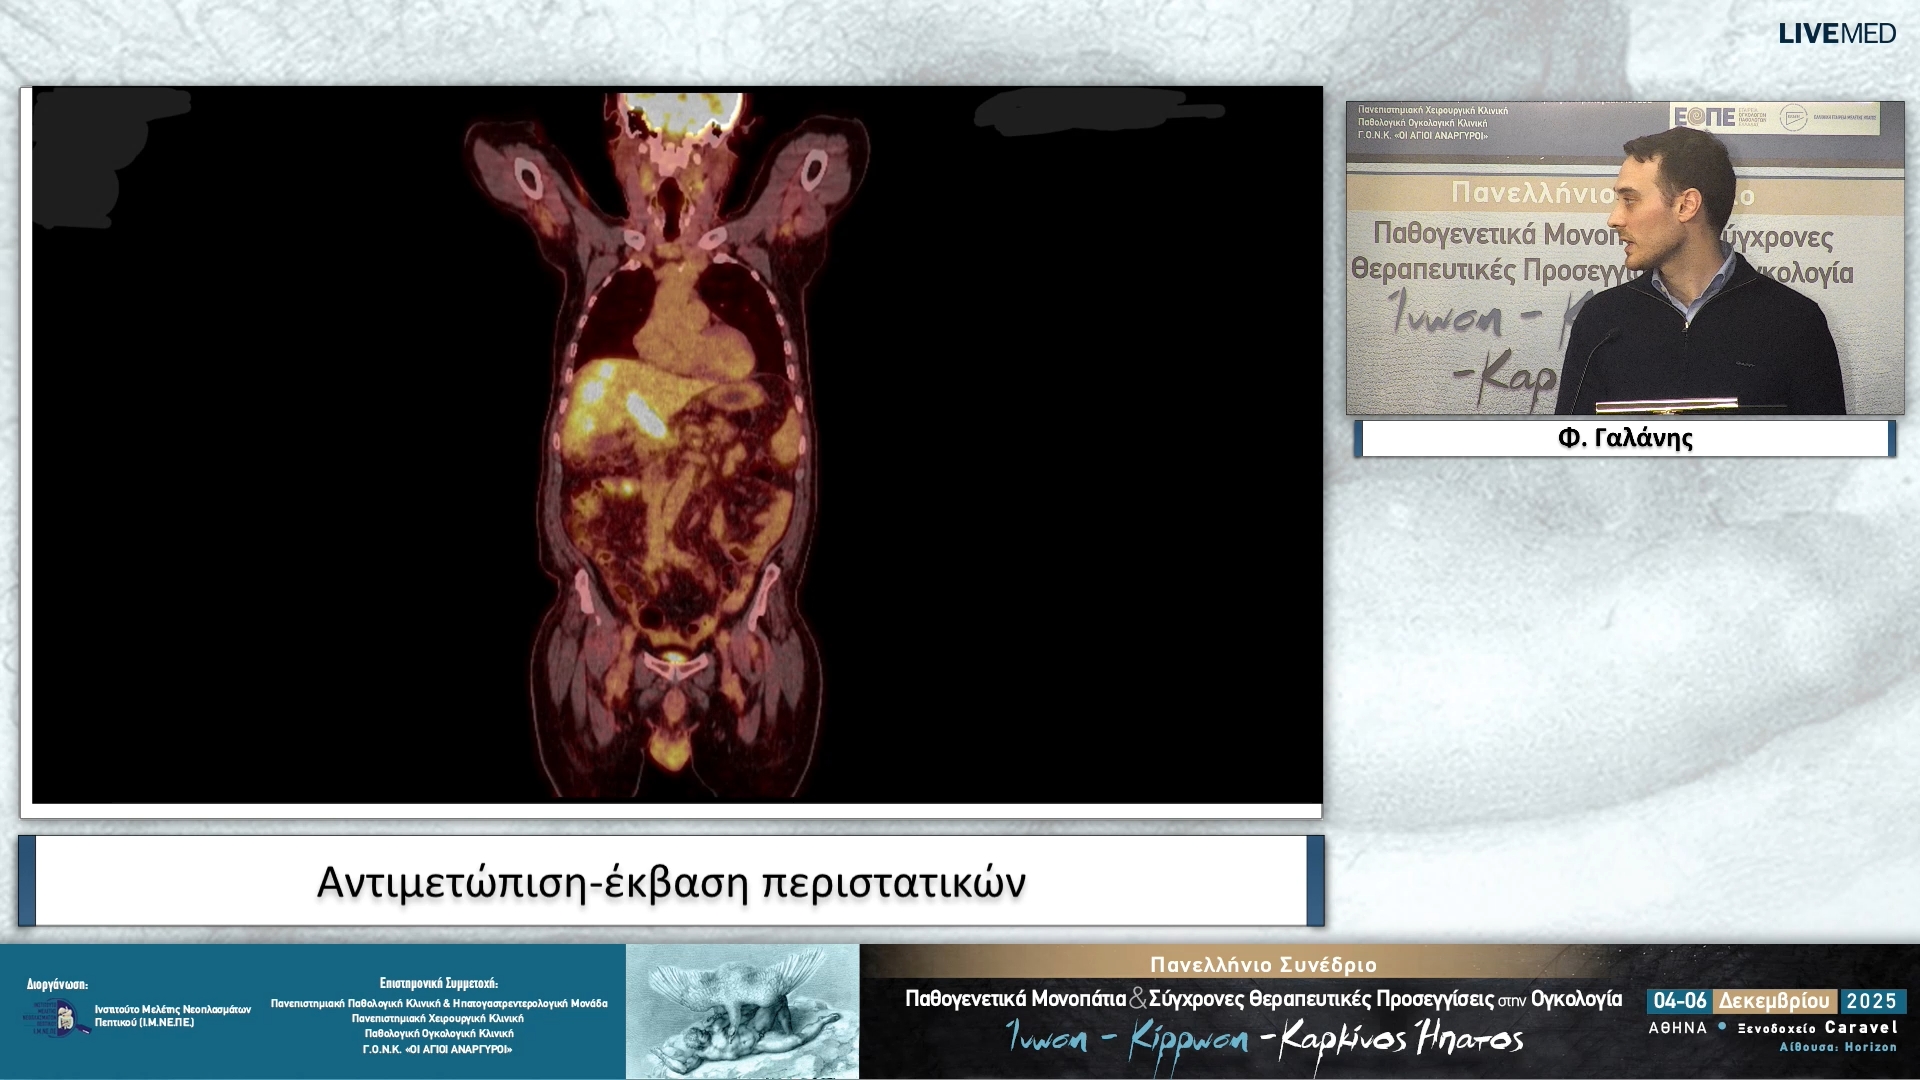Click 'ΑΘΗΝΑ' location text
This screenshot has width=1920, height=1080.
(1678, 1027)
